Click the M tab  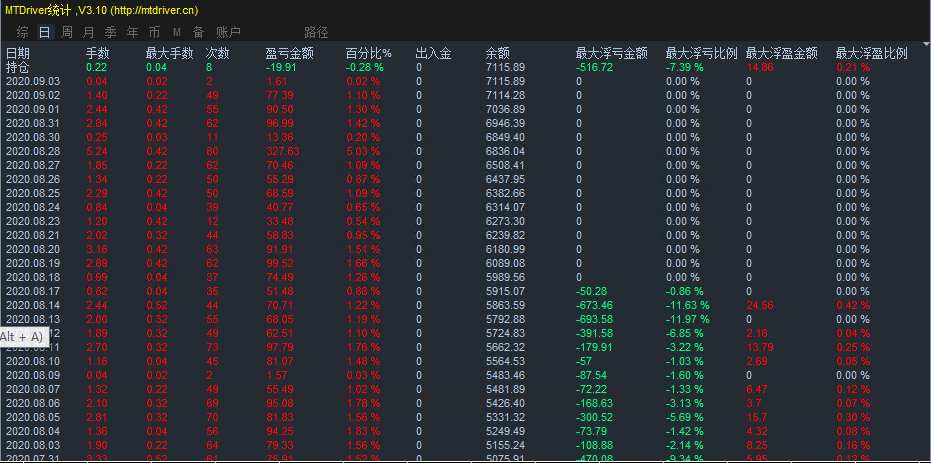(176, 32)
